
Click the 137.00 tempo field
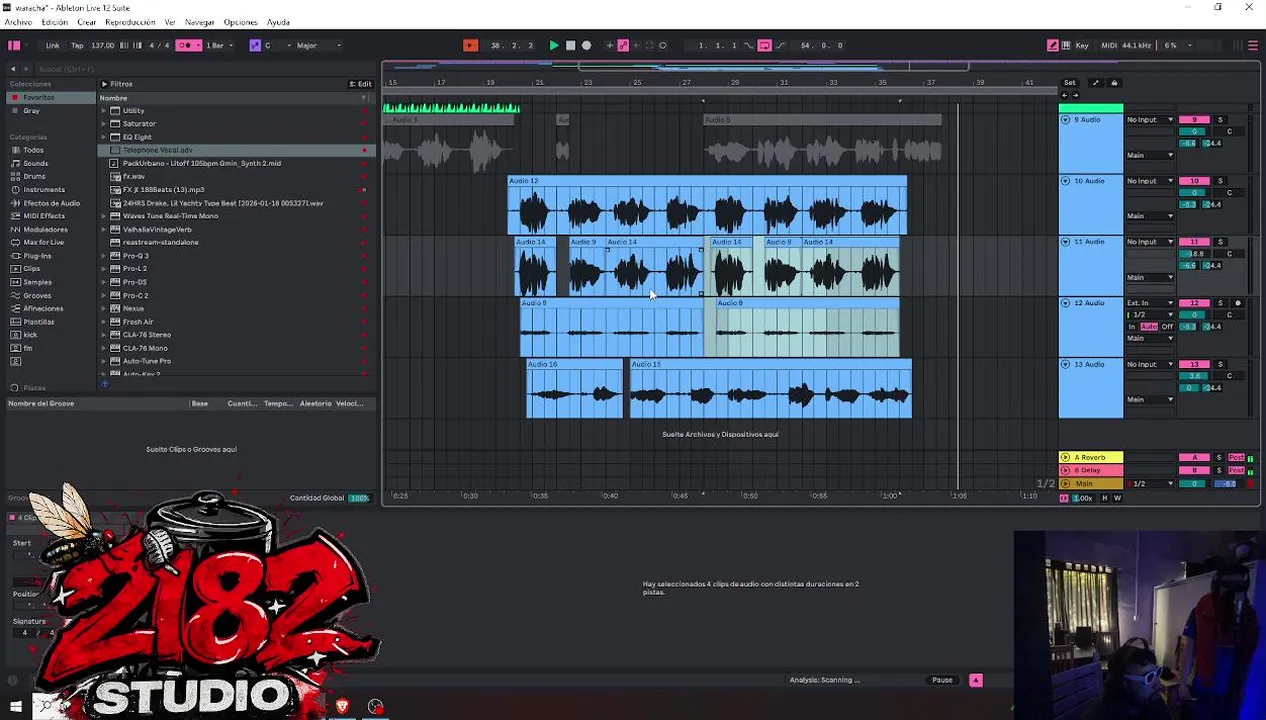click(102, 45)
